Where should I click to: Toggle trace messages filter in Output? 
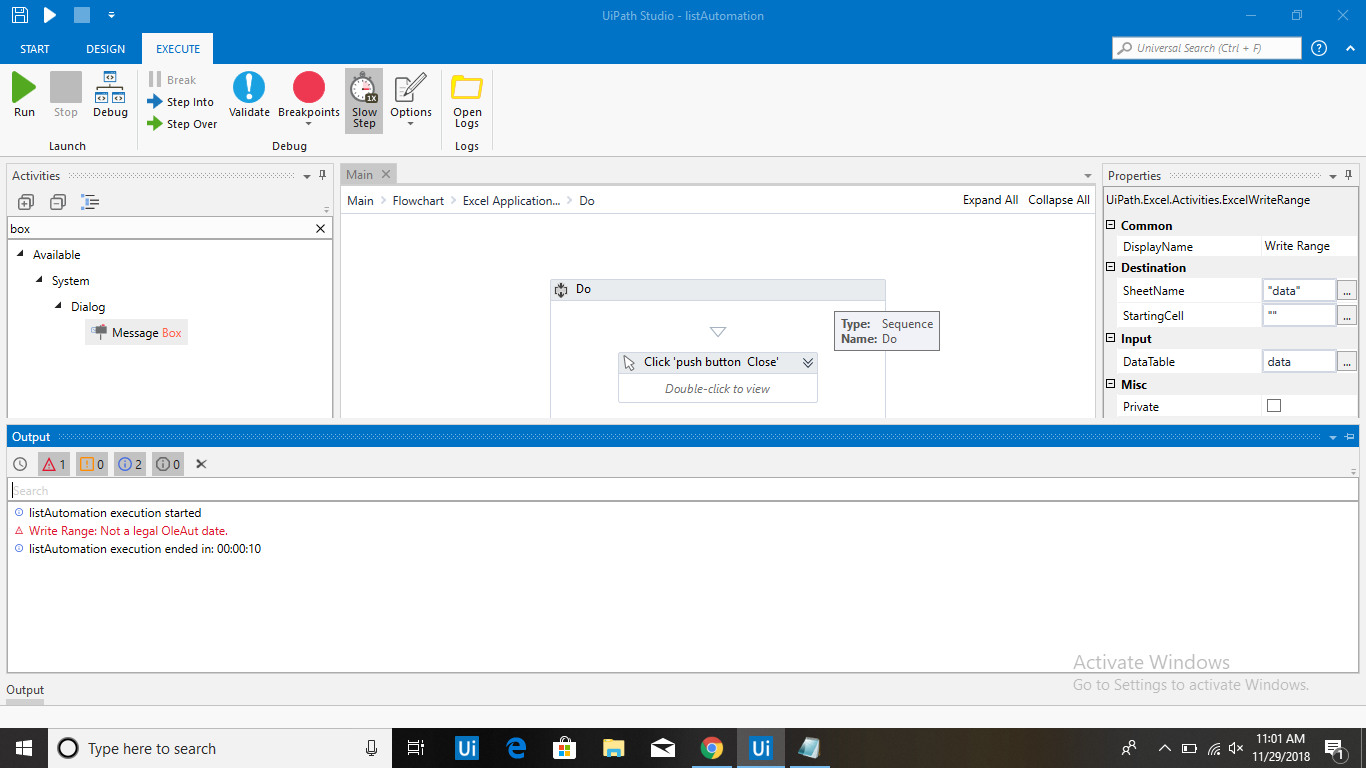click(167, 464)
